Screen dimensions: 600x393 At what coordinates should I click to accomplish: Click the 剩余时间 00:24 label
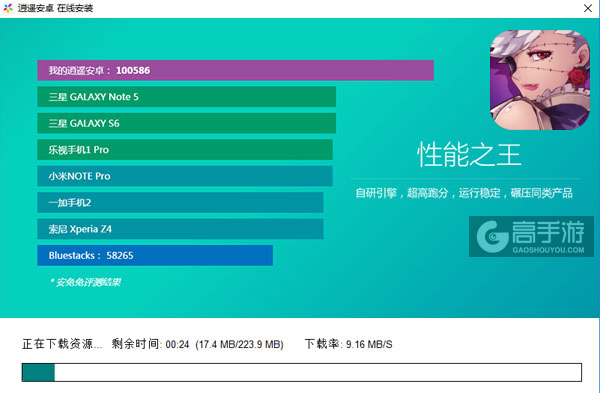(x=150, y=344)
